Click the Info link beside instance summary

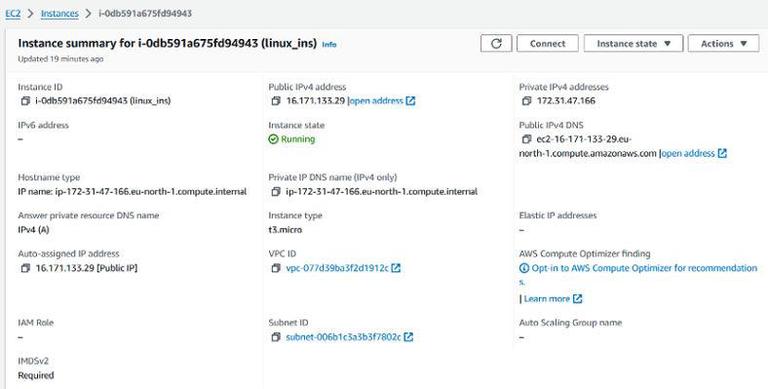click(x=329, y=44)
